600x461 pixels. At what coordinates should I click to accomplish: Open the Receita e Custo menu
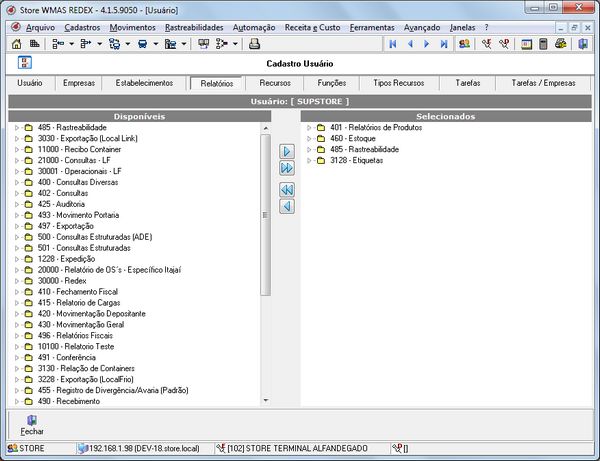point(312,28)
